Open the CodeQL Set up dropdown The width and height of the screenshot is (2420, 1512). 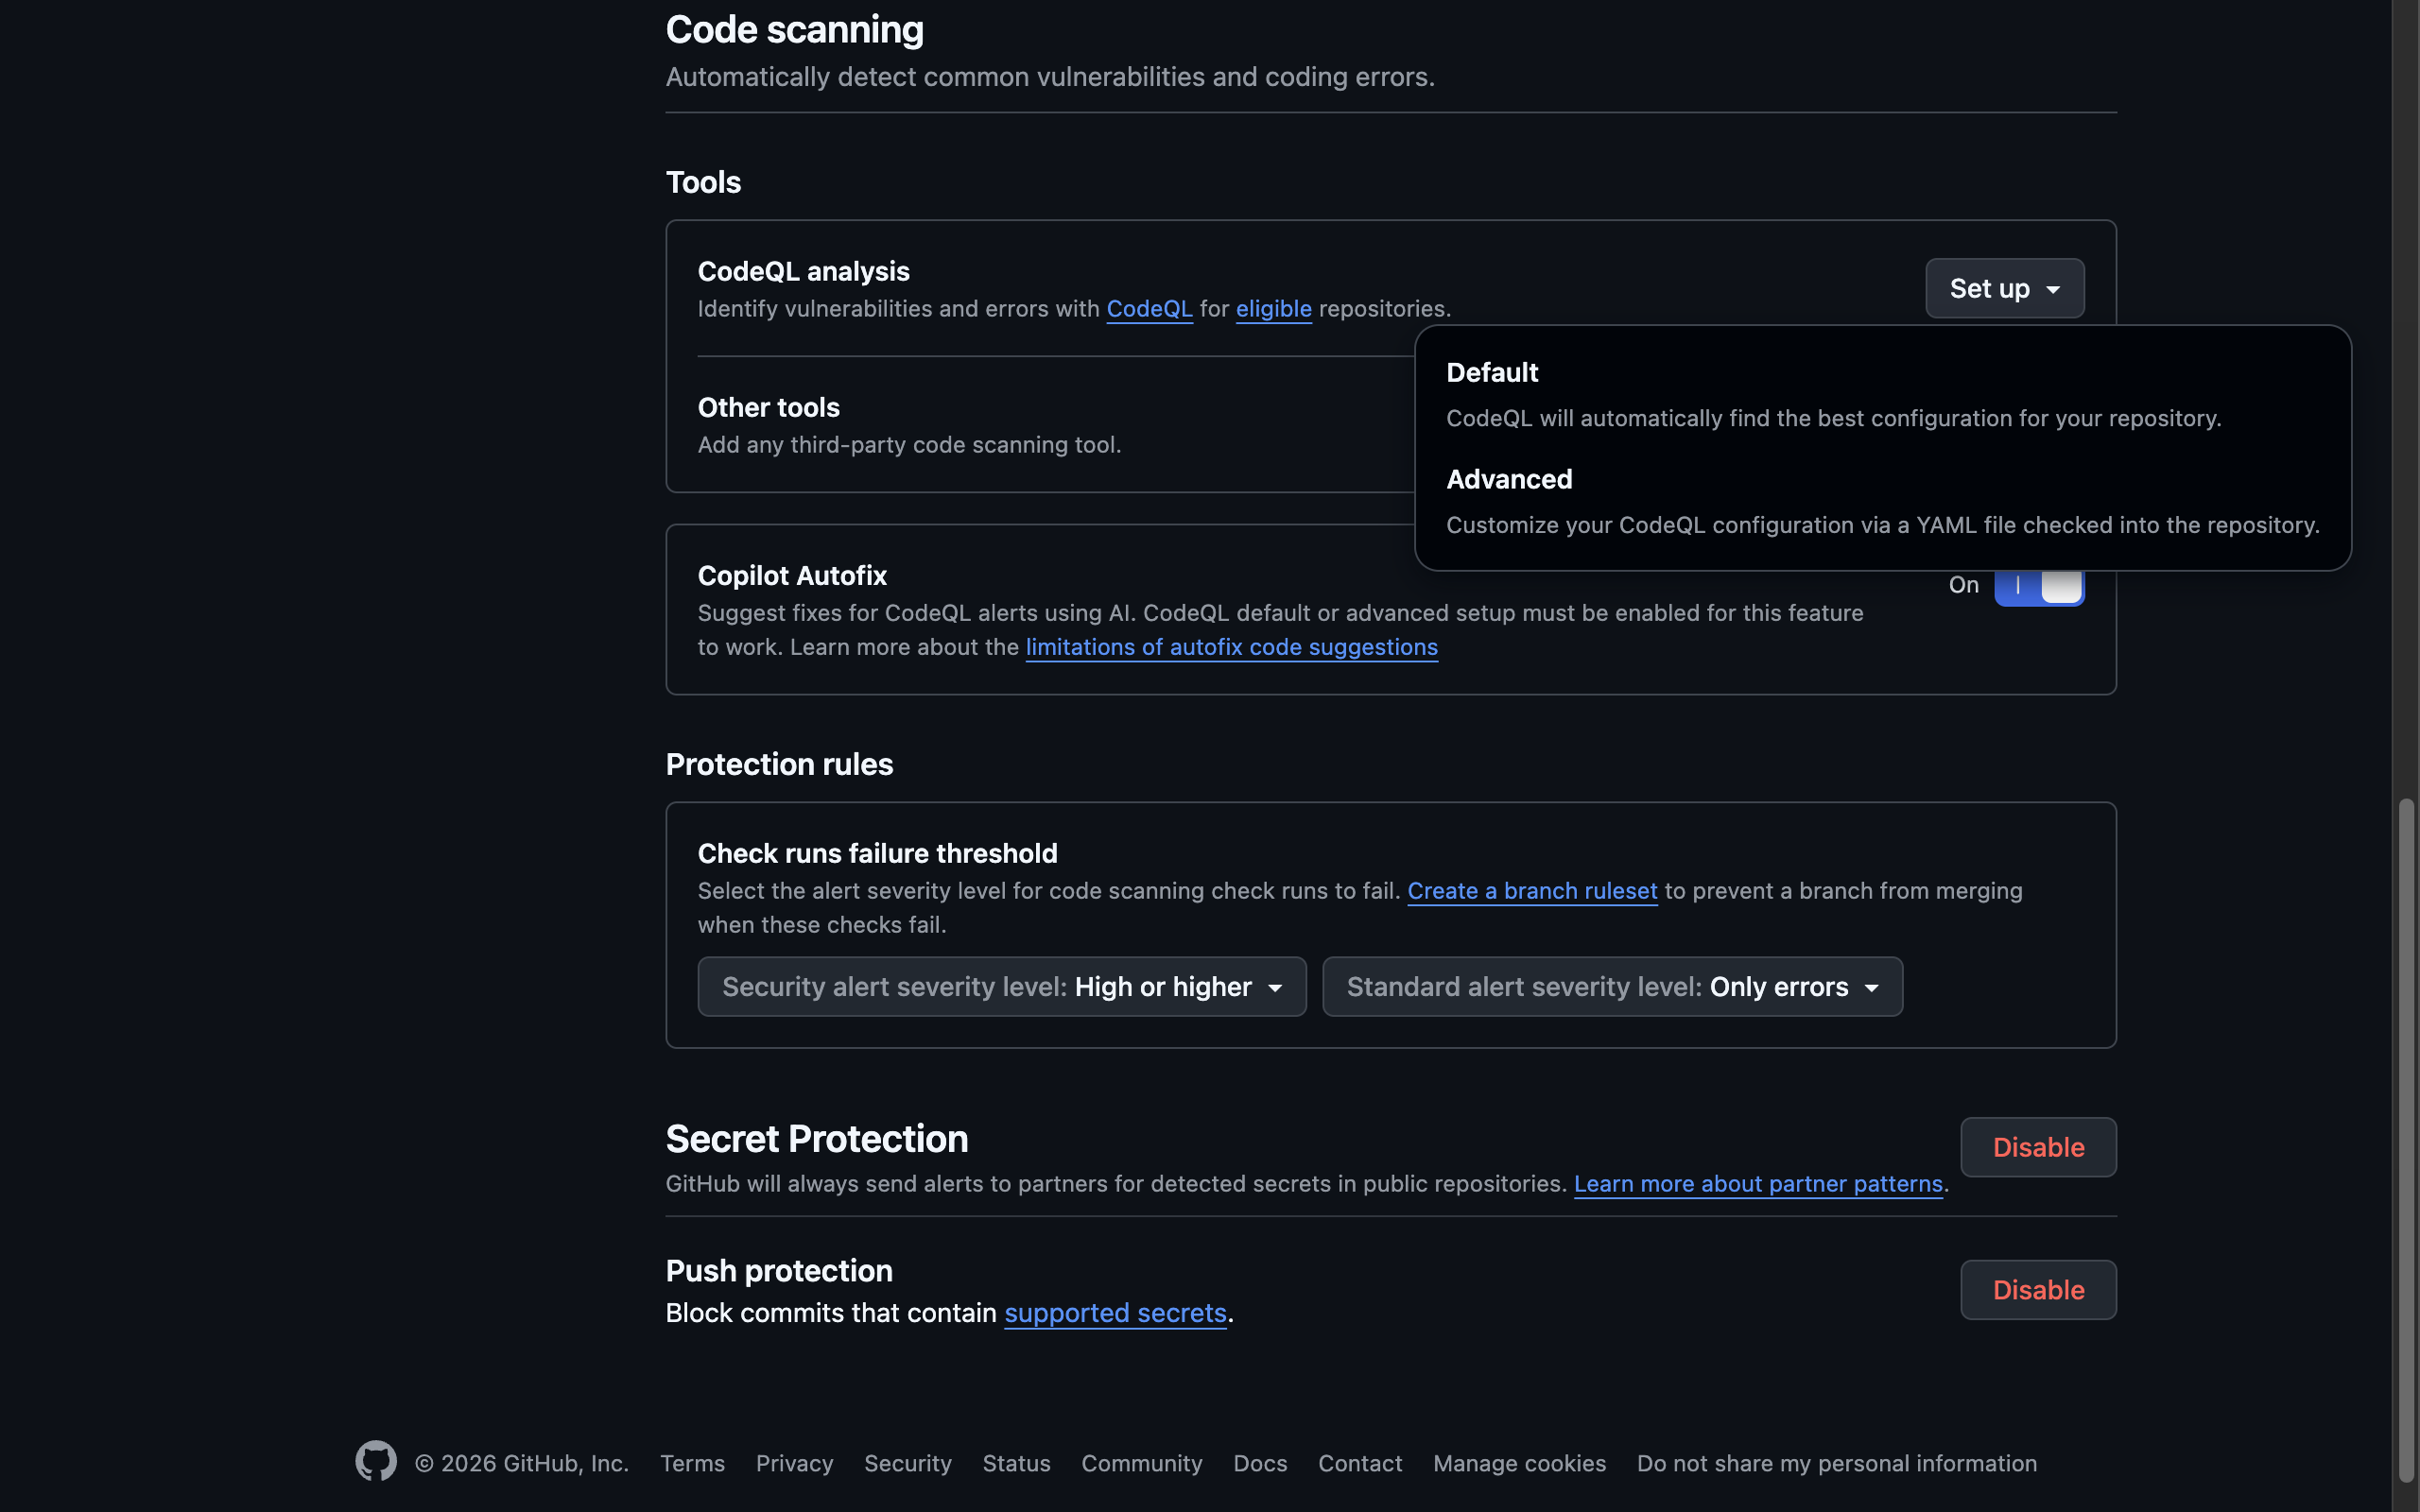coord(2004,288)
